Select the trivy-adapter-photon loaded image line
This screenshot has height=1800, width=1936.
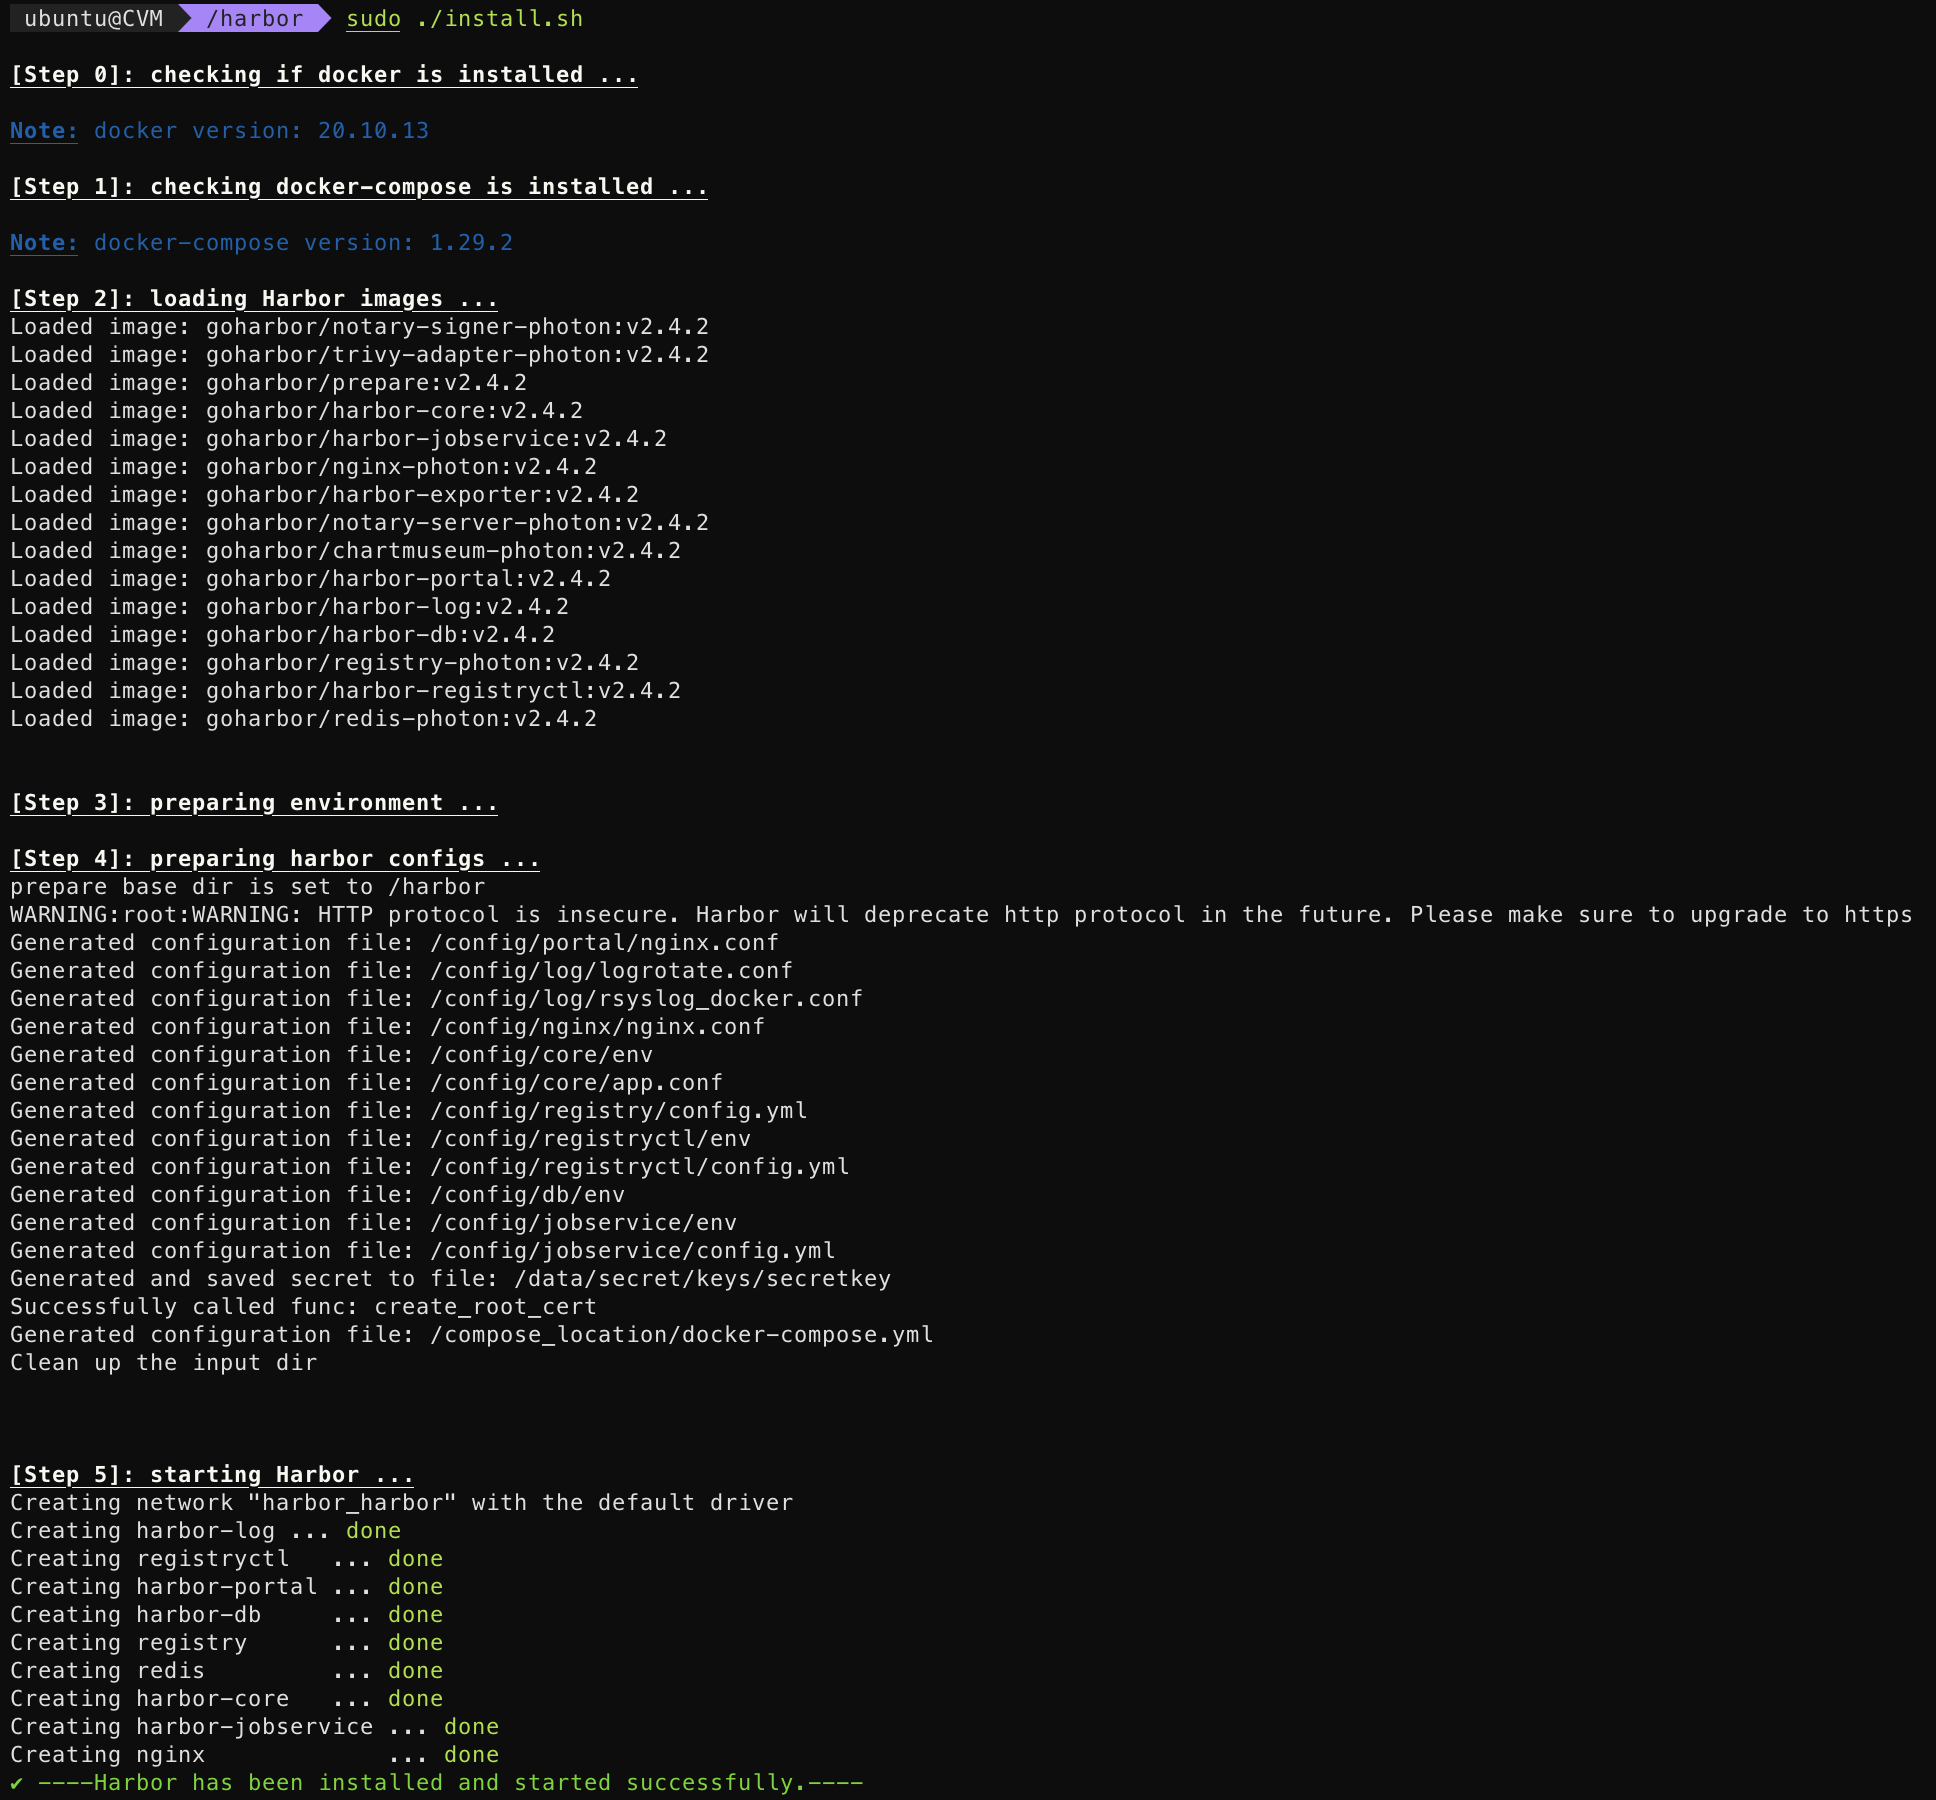(x=360, y=355)
